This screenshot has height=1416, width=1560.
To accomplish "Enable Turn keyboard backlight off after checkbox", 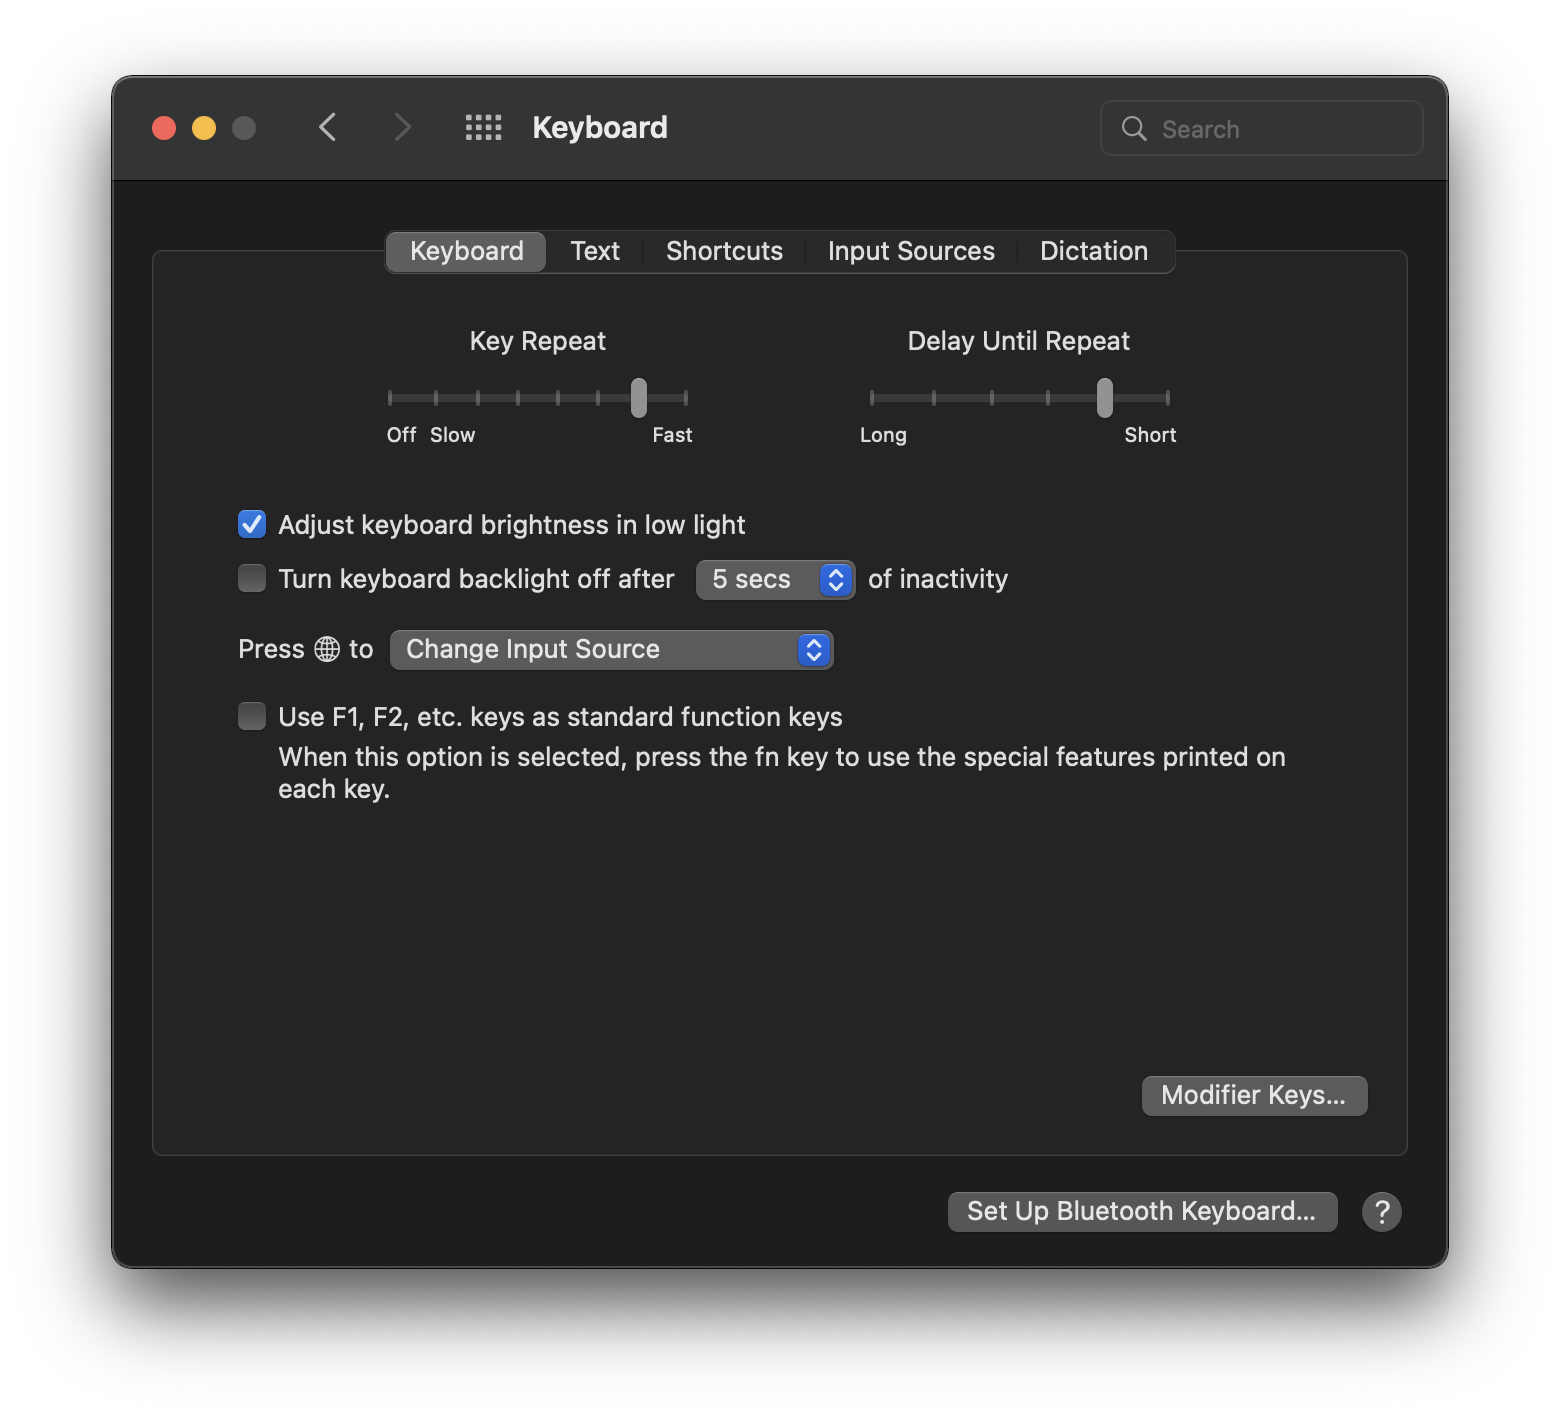I will pyautogui.click(x=252, y=579).
